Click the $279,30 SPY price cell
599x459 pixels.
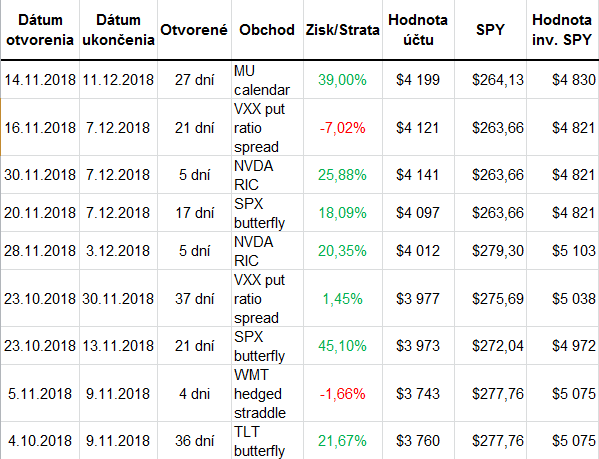coord(491,251)
